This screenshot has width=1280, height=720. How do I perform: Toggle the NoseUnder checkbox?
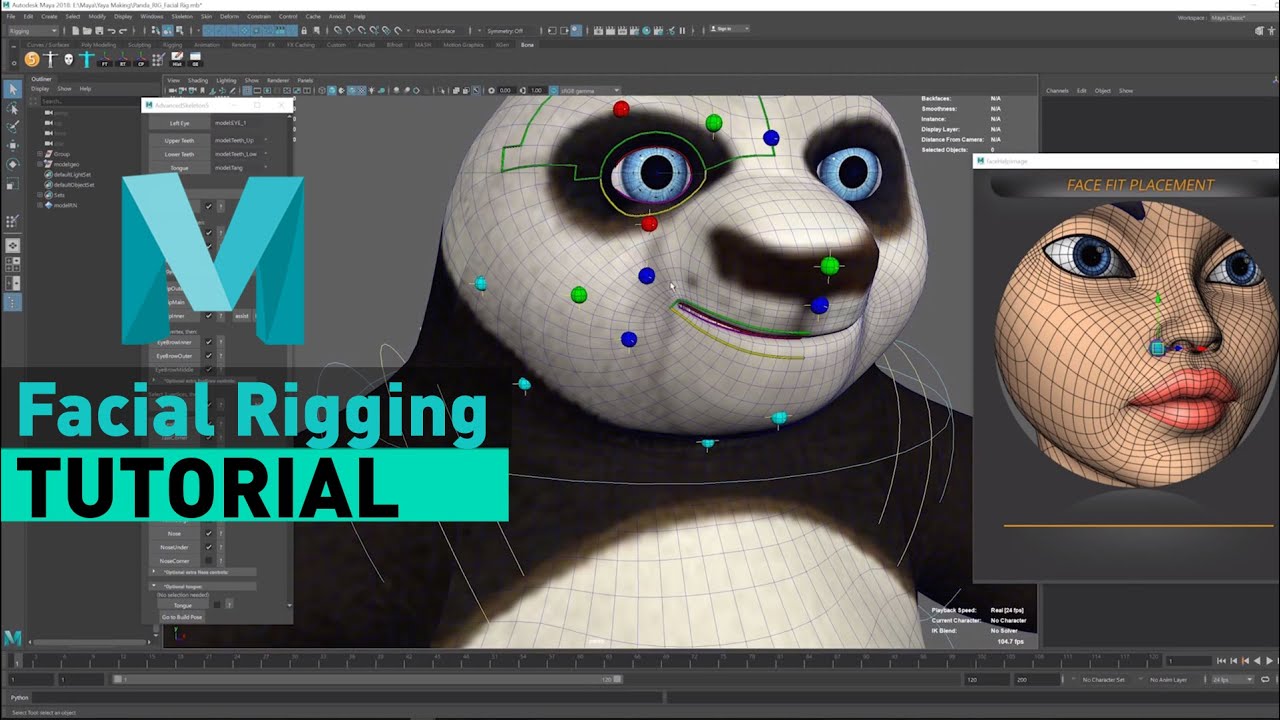209,547
